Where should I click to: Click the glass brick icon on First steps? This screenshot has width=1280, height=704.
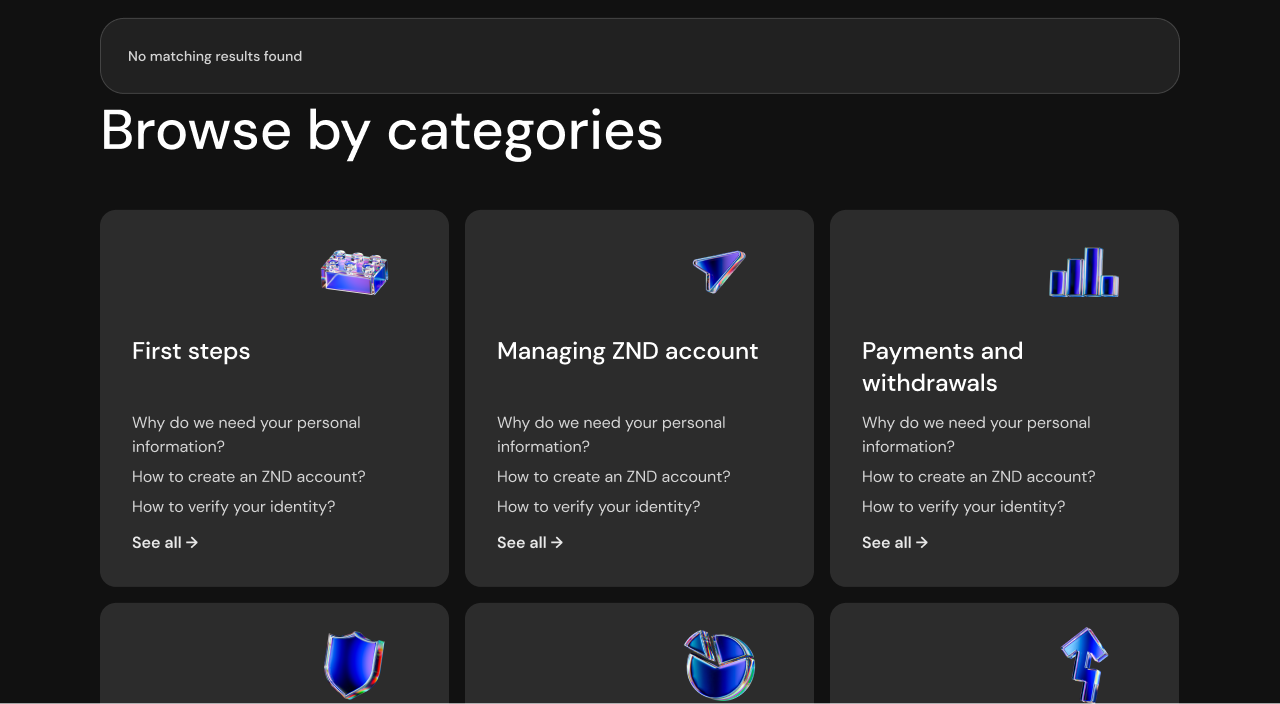tap(354, 273)
